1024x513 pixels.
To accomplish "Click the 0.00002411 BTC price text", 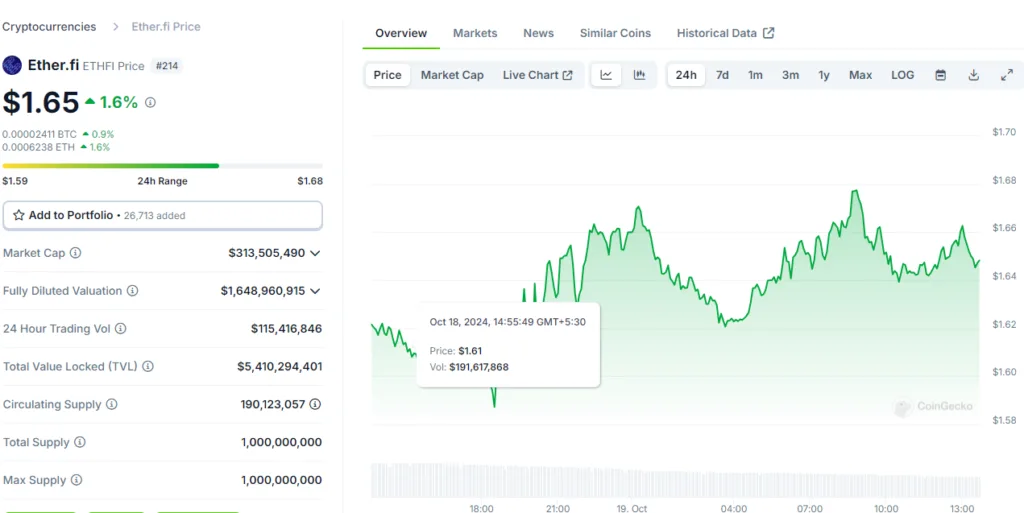I will click(39, 134).
